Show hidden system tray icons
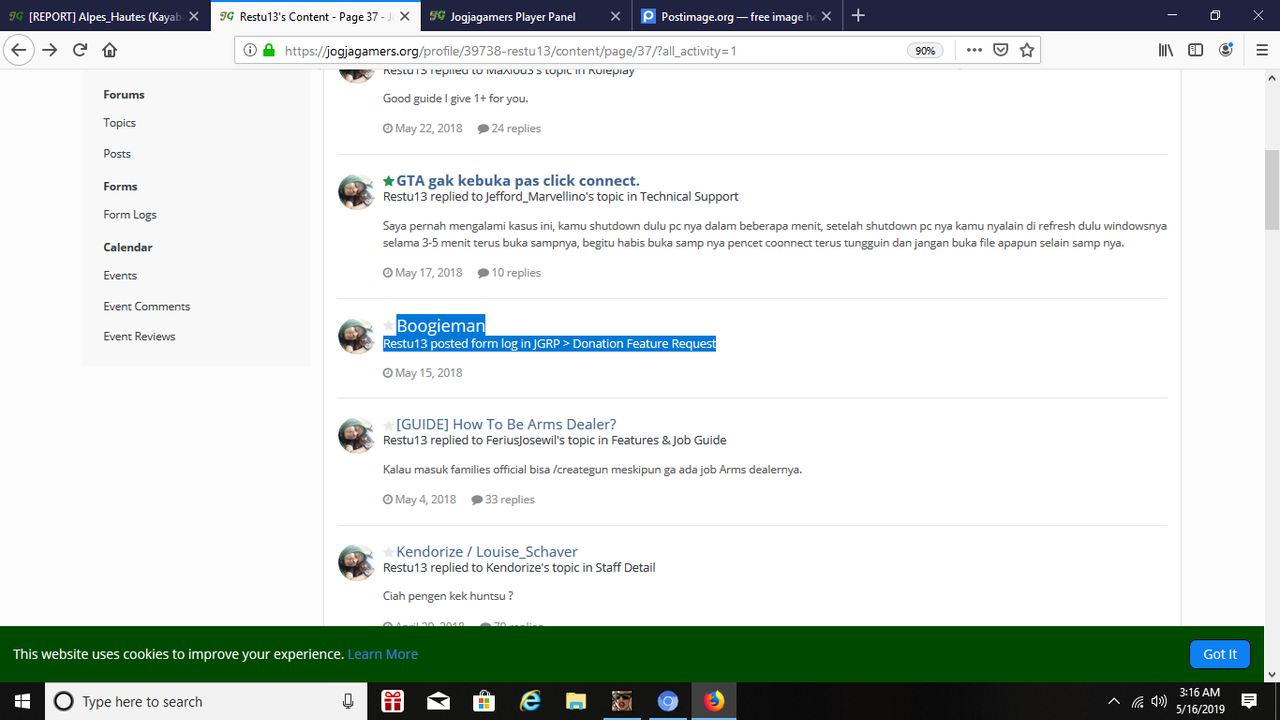Image resolution: width=1280 pixels, height=720 pixels. tap(1114, 701)
